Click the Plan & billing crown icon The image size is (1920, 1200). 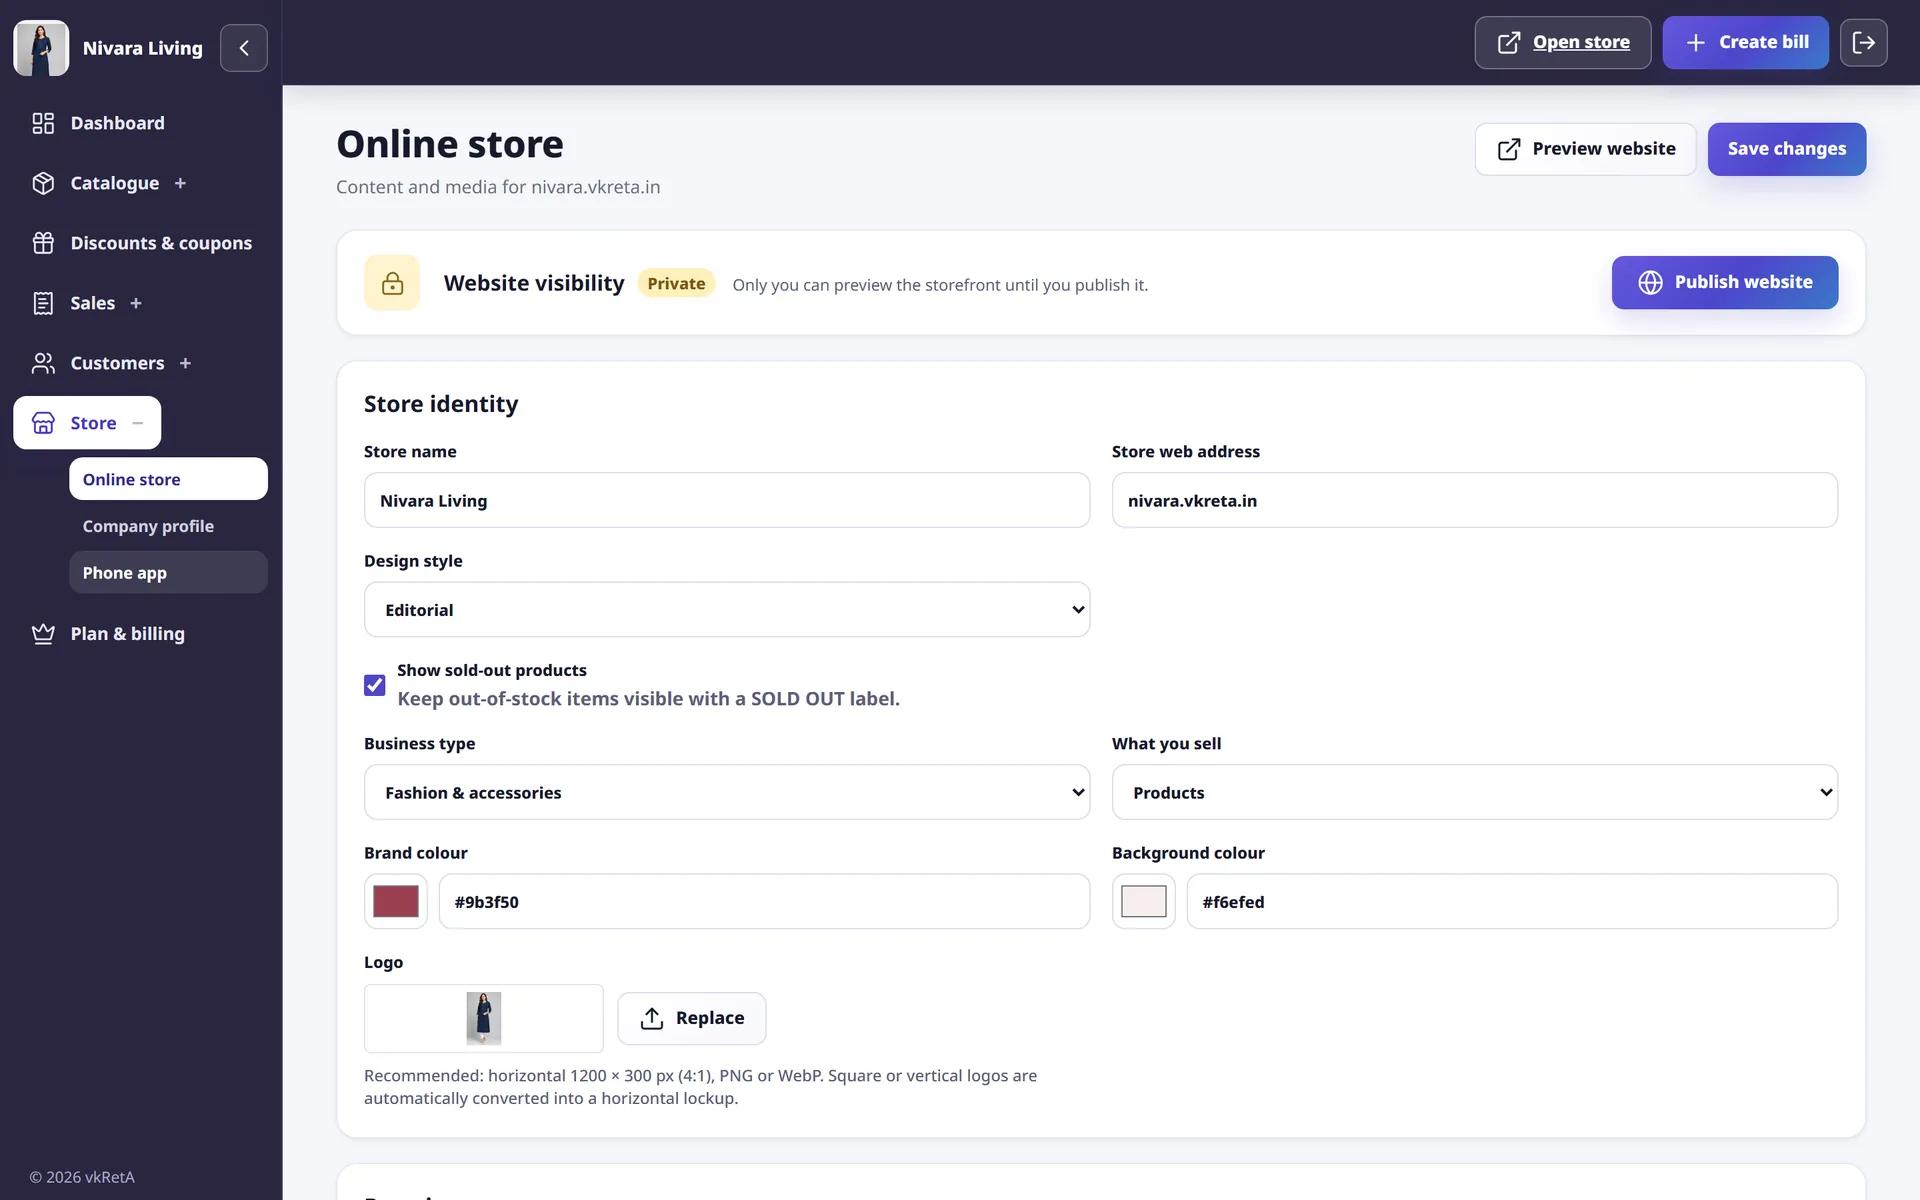43,634
